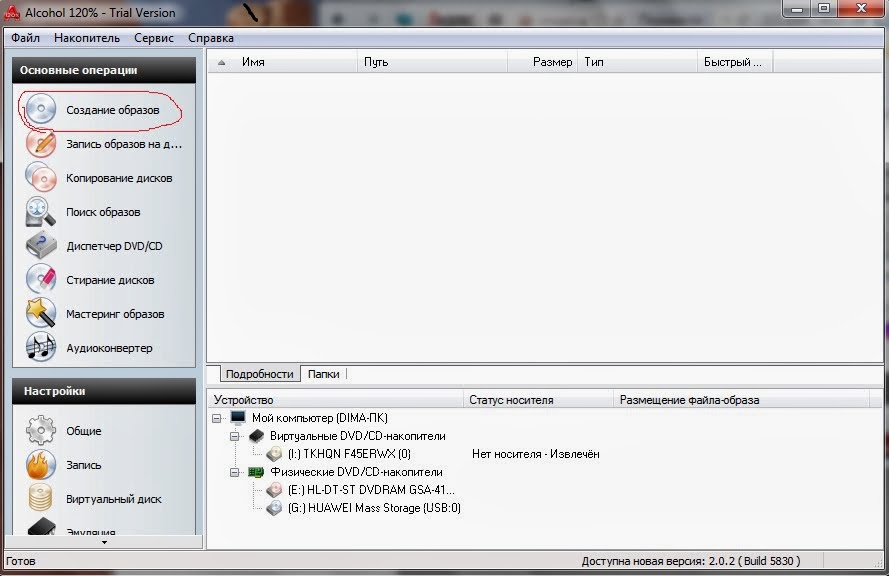The height and width of the screenshot is (576, 889).
Task: Open Общие settings link
Action: point(84,431)
